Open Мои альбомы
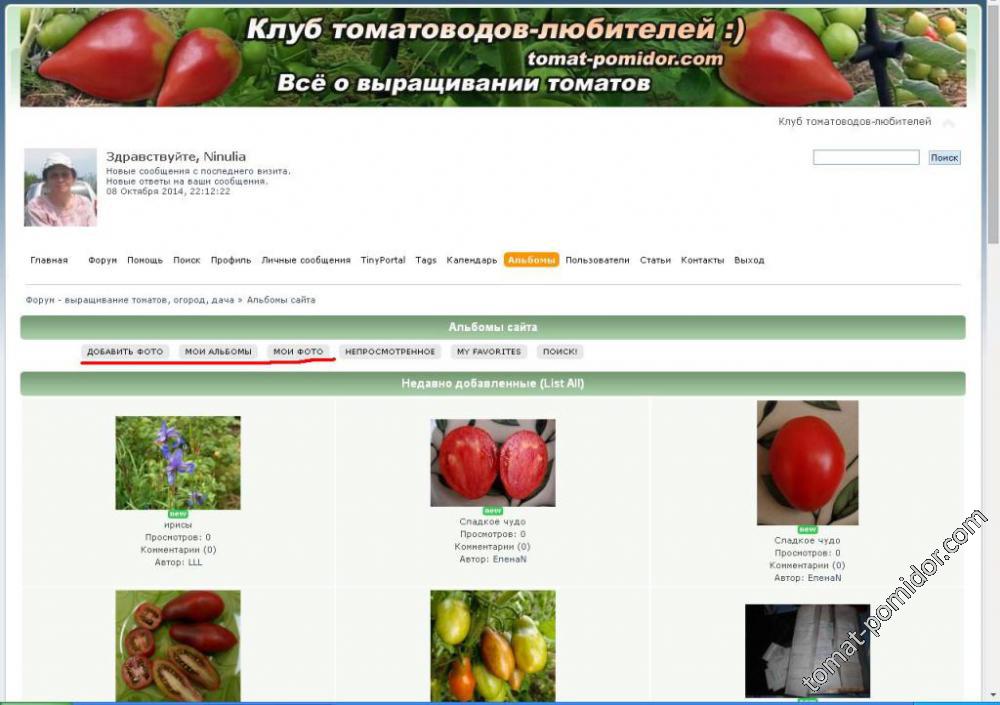The image size is (1000, 705). (216, 352)
